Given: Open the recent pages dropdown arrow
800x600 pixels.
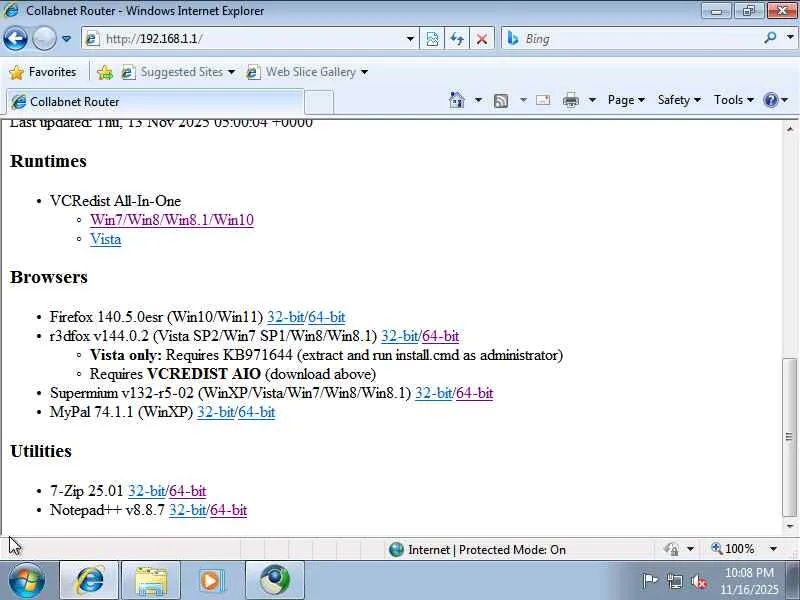Looking at the screenshot, I should (x=66, y=39).
